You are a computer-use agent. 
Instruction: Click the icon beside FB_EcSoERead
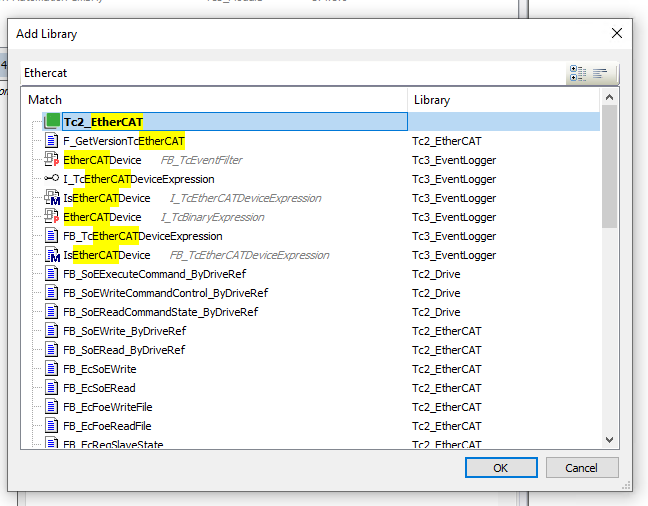(51, 388)
